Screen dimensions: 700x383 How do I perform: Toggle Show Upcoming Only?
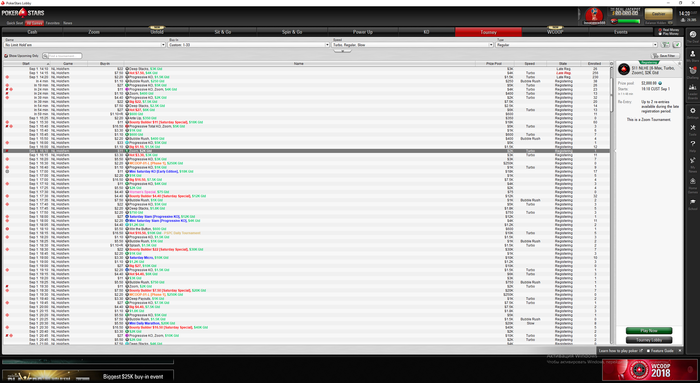tap(21, 56)
